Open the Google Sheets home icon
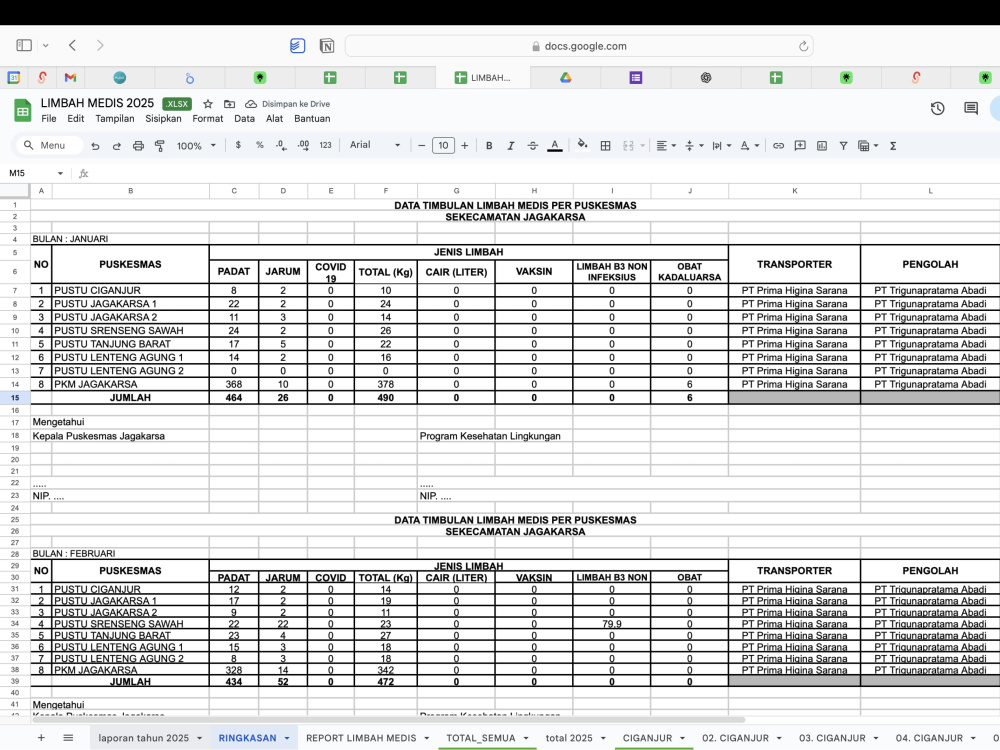1000x750 pixels. point(23,110)
